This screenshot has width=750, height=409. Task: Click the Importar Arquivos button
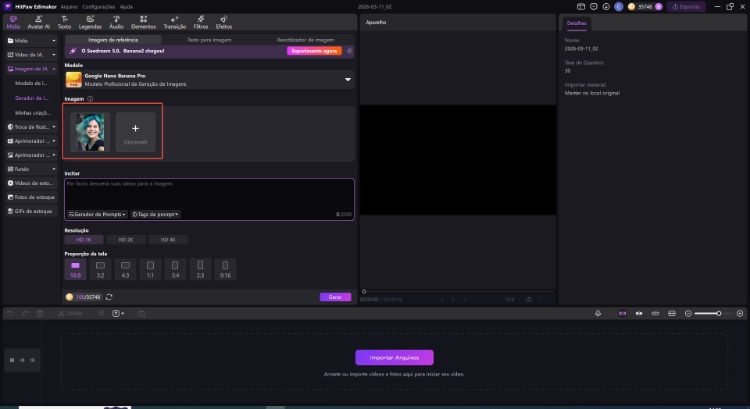tap(394, 357)
